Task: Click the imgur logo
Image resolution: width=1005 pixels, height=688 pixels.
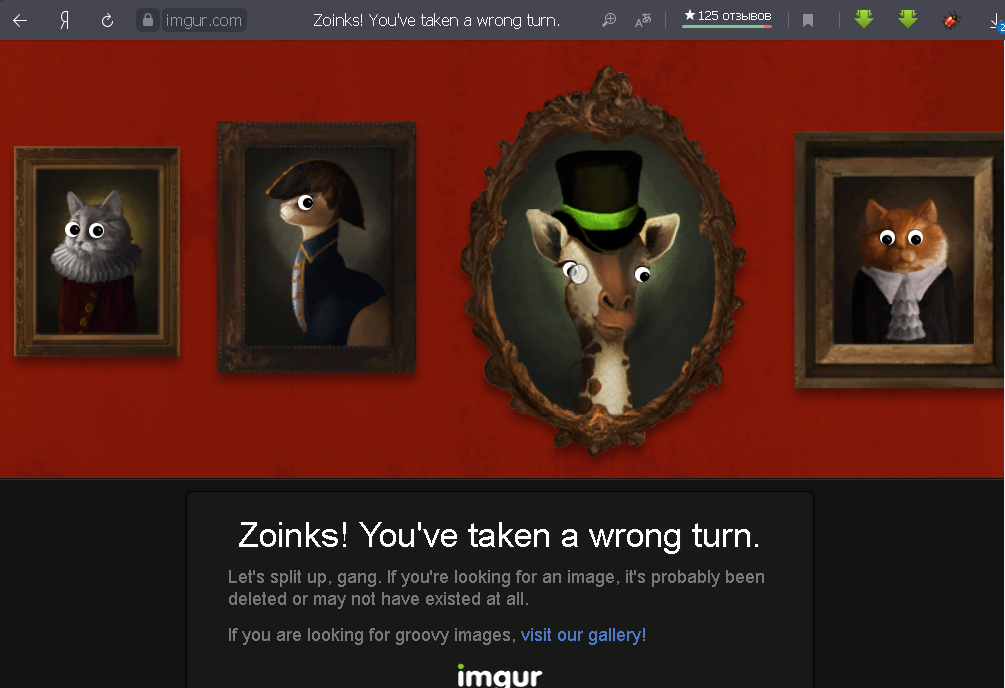Action: coord(500,676)
